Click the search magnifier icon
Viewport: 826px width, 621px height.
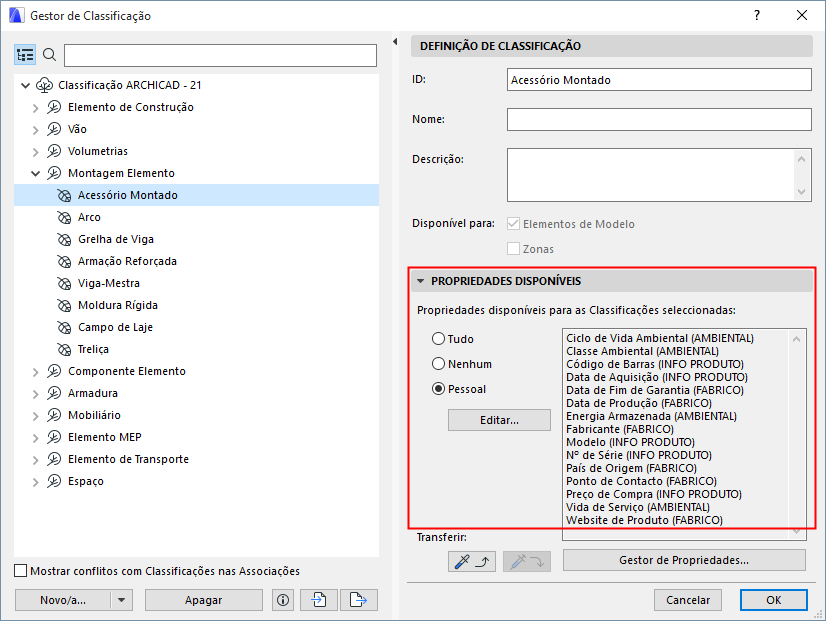50,55
